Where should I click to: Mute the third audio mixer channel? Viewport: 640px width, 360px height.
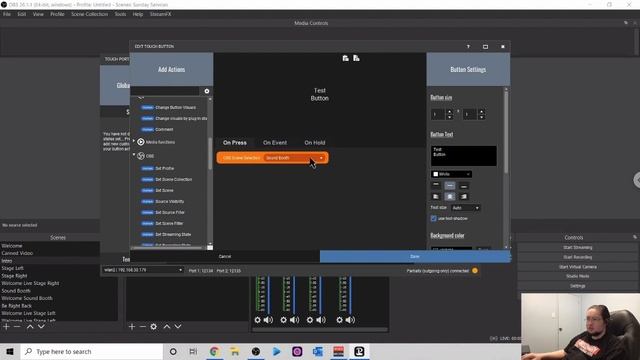tap(321, 320)
